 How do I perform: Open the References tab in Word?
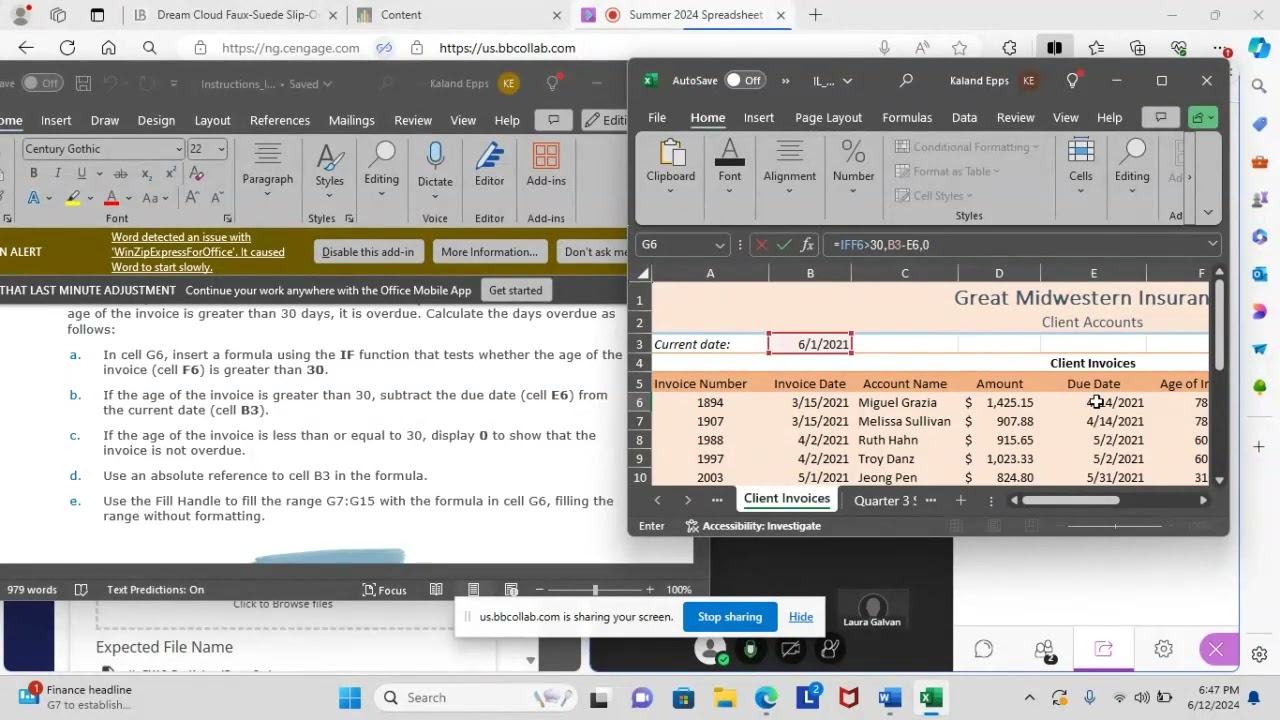[280, 120]
